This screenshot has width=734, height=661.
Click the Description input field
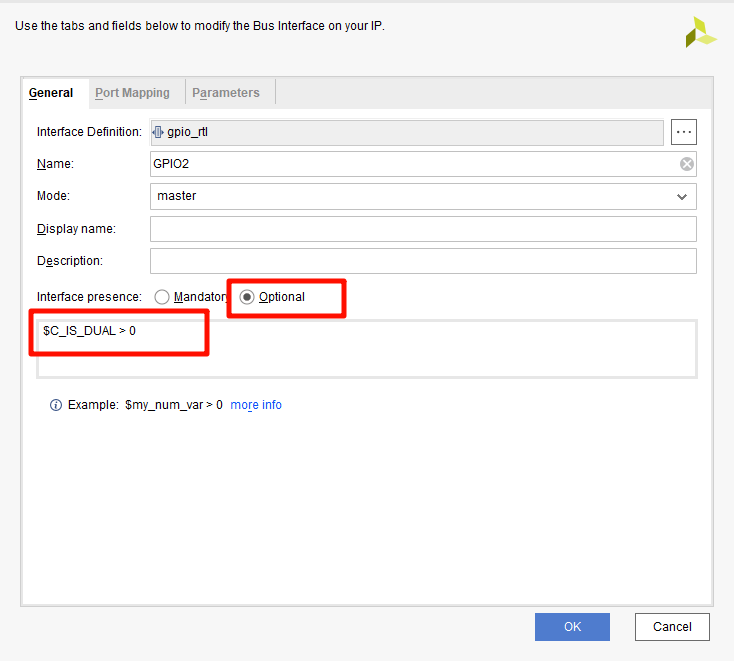(x=423, y=261)
